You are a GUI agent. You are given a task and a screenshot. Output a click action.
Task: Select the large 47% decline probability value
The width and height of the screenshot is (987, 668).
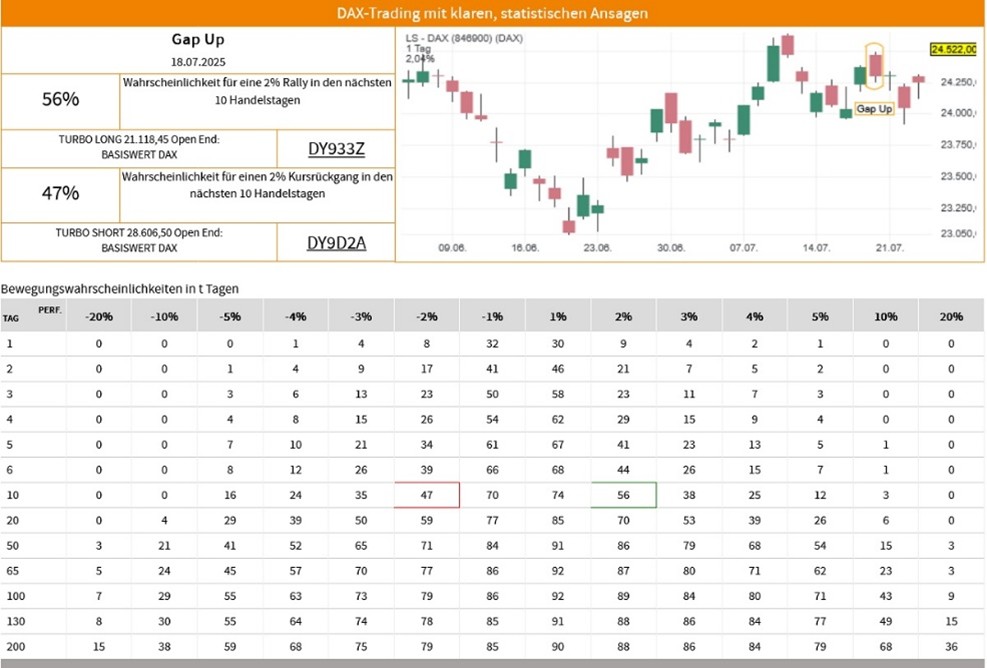(60, 193)
